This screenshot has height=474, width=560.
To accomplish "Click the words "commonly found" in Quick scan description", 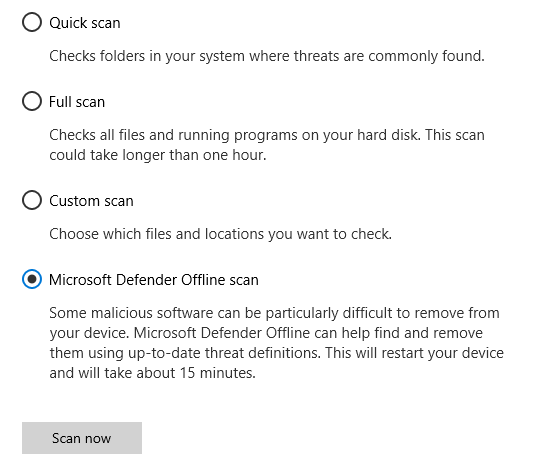I will (426, 56).
